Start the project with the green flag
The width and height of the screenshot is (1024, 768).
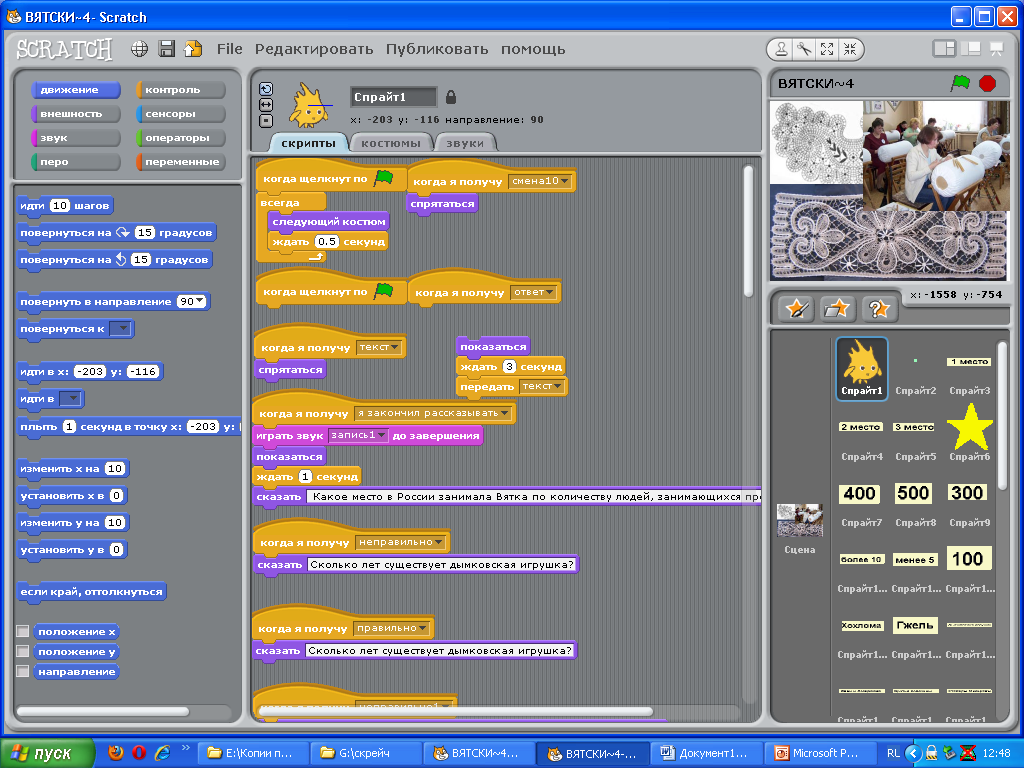[x=960, y=83]
